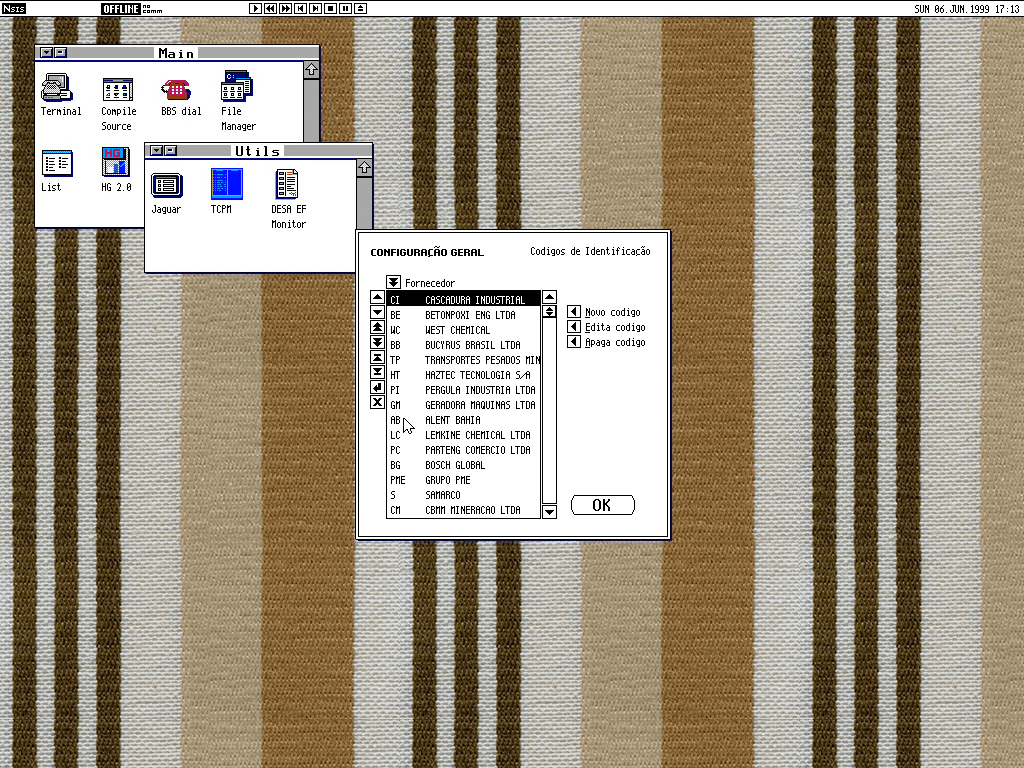This screenshot has width=1024, height=768.
Task: Open the Terminal program icon
Action: pyautogui.click(x=57, y=88)
